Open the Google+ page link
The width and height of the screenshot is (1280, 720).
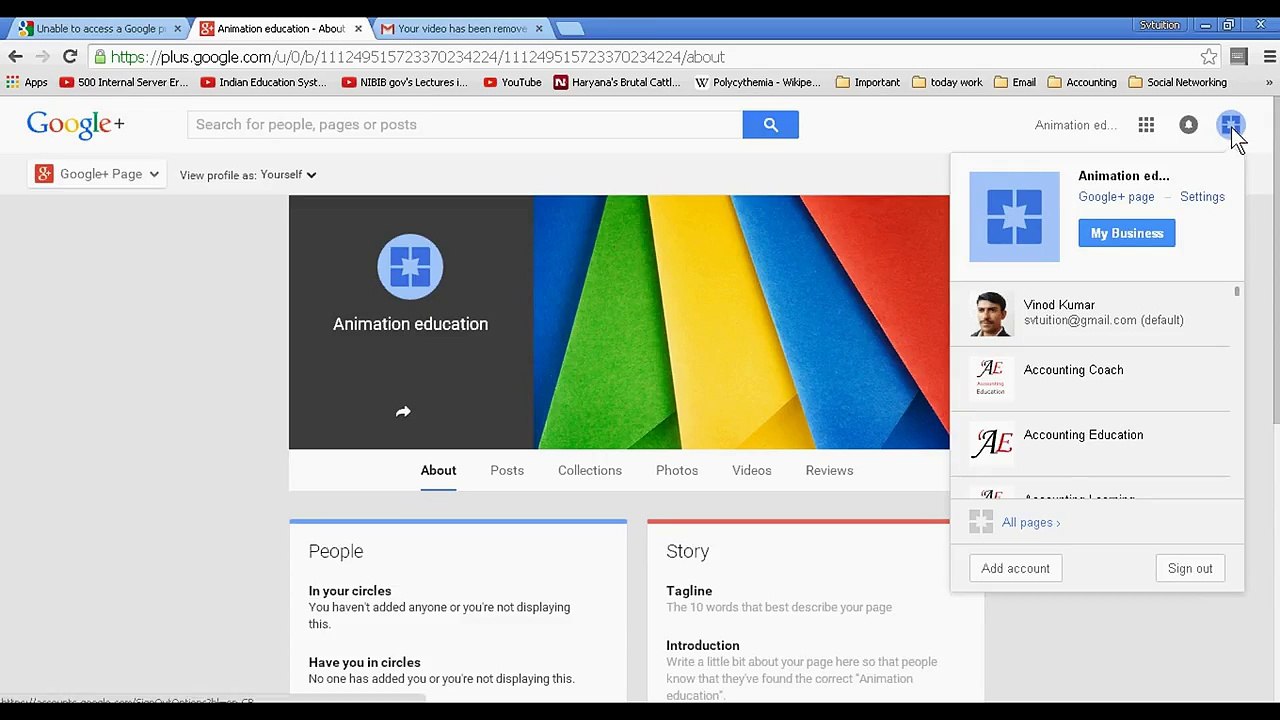pos(1116,197)
